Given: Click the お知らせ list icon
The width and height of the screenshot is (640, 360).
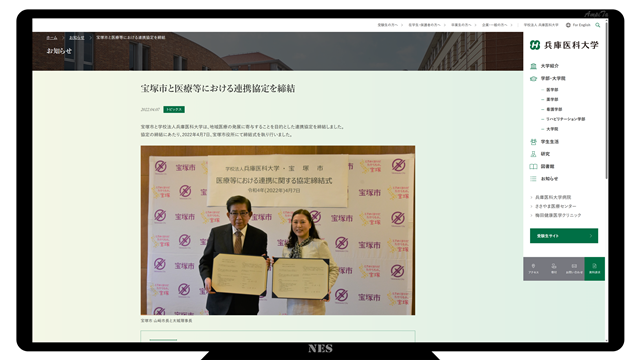Looking at the screenshot, I should (x=533, y=178).
